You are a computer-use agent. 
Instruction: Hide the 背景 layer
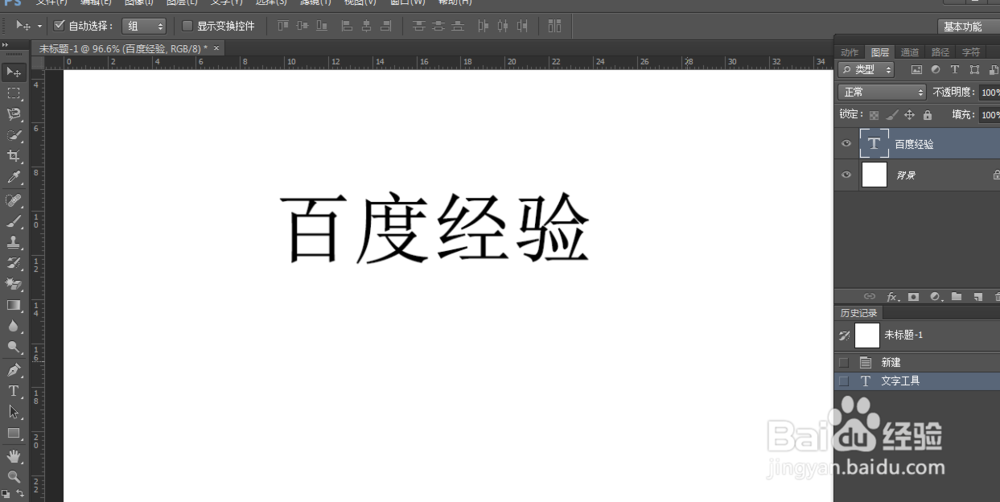[x=846, y=175]
